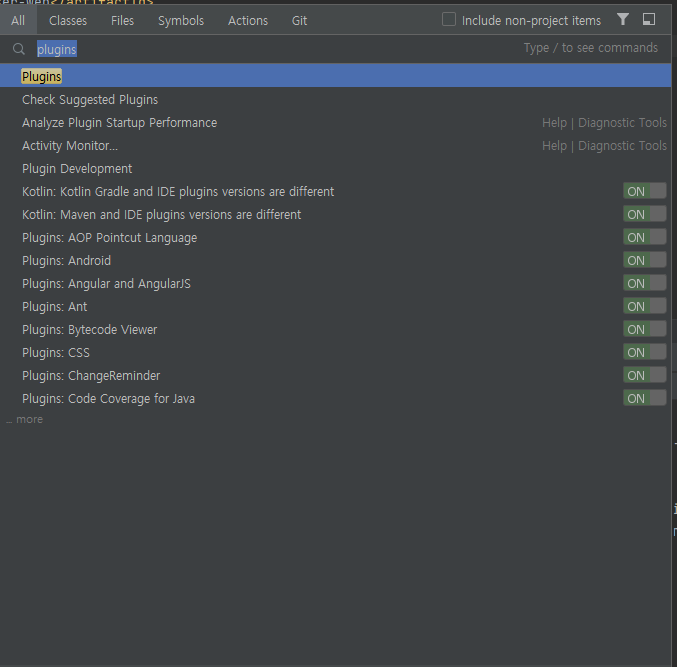This screenshot has width=677, height=667.
Task: Select Plugins: ChangeReminder row text
Action: click(x=91, y=375)
